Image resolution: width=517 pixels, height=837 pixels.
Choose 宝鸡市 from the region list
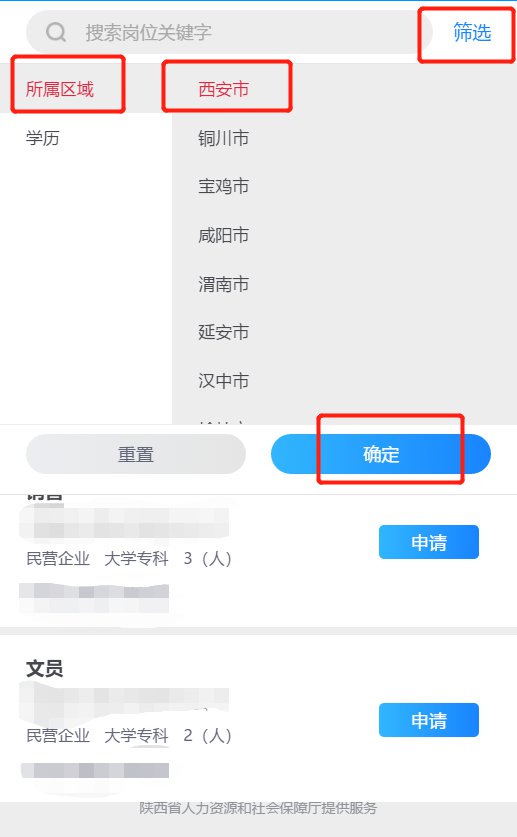[224, 186]
